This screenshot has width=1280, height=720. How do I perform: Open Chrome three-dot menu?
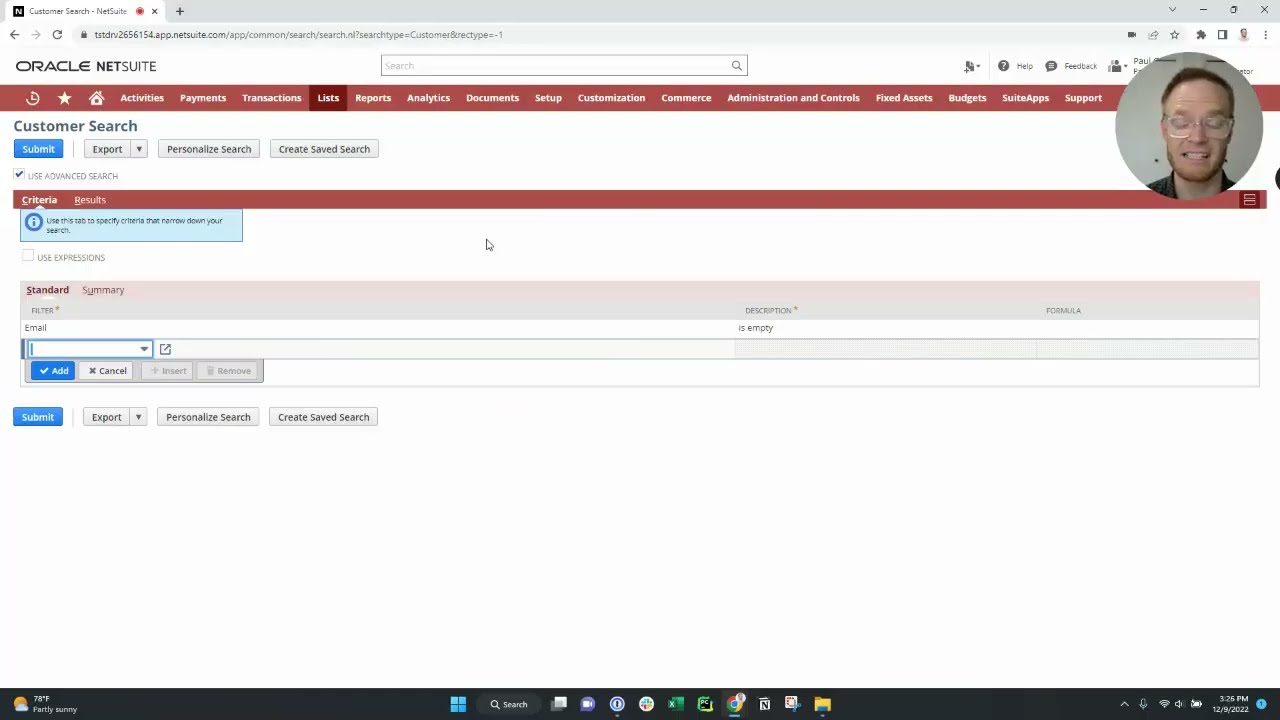1265,34
